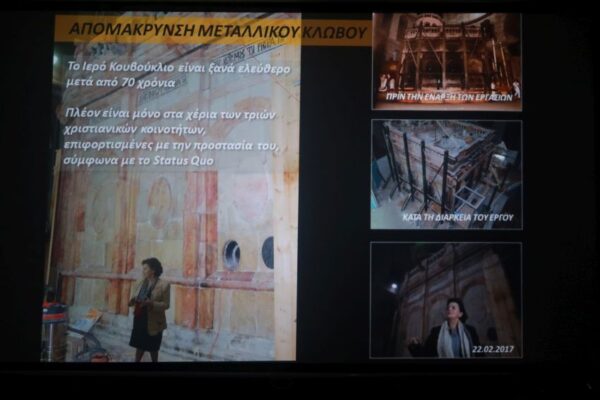This screenshot has height=400, width=600.
Task: Open the bottom-right photo with the woman
Action: tap(446, 298)
